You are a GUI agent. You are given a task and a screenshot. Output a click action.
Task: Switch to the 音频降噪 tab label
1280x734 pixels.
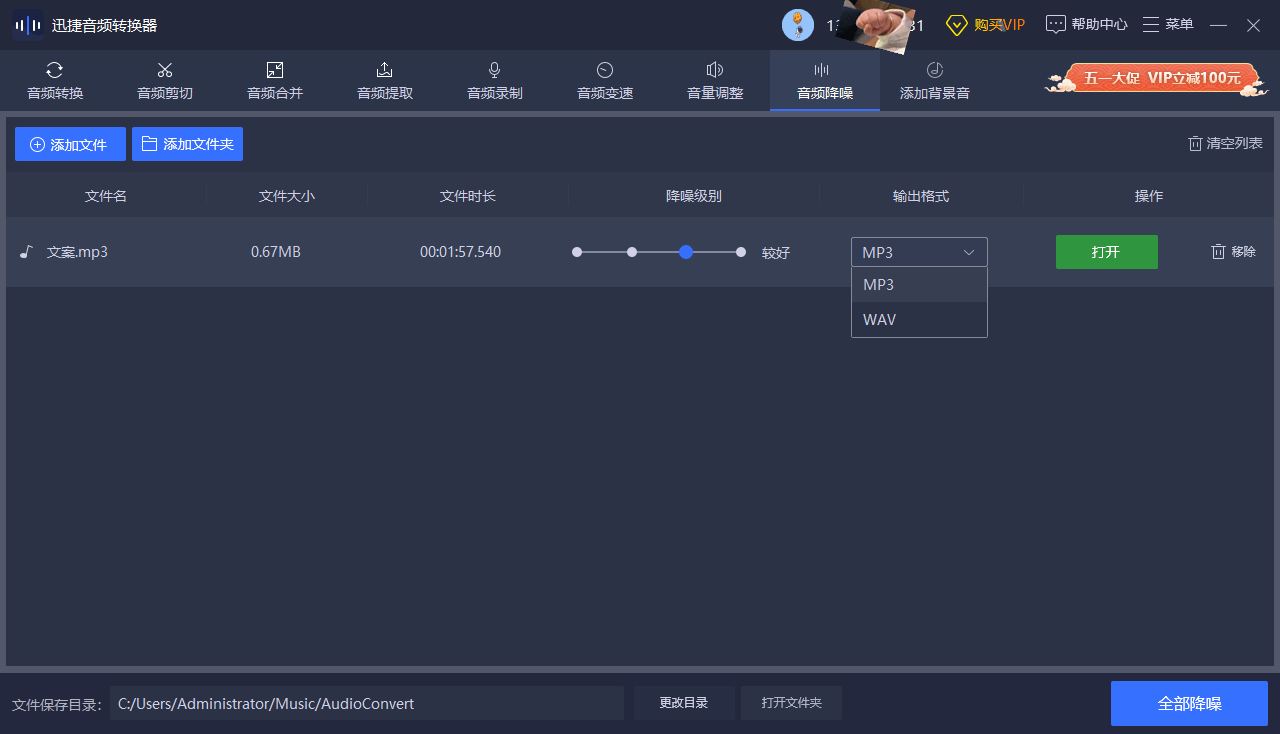click(825, 94)
